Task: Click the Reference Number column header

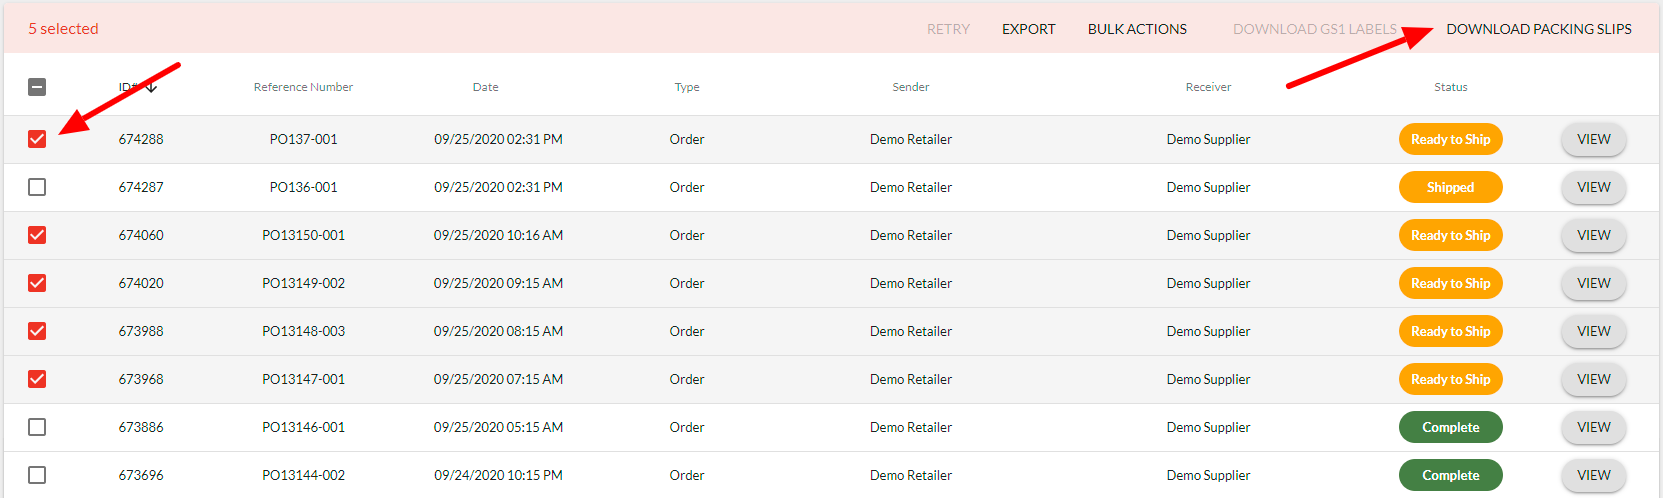Action: click(x=303, y=87)
